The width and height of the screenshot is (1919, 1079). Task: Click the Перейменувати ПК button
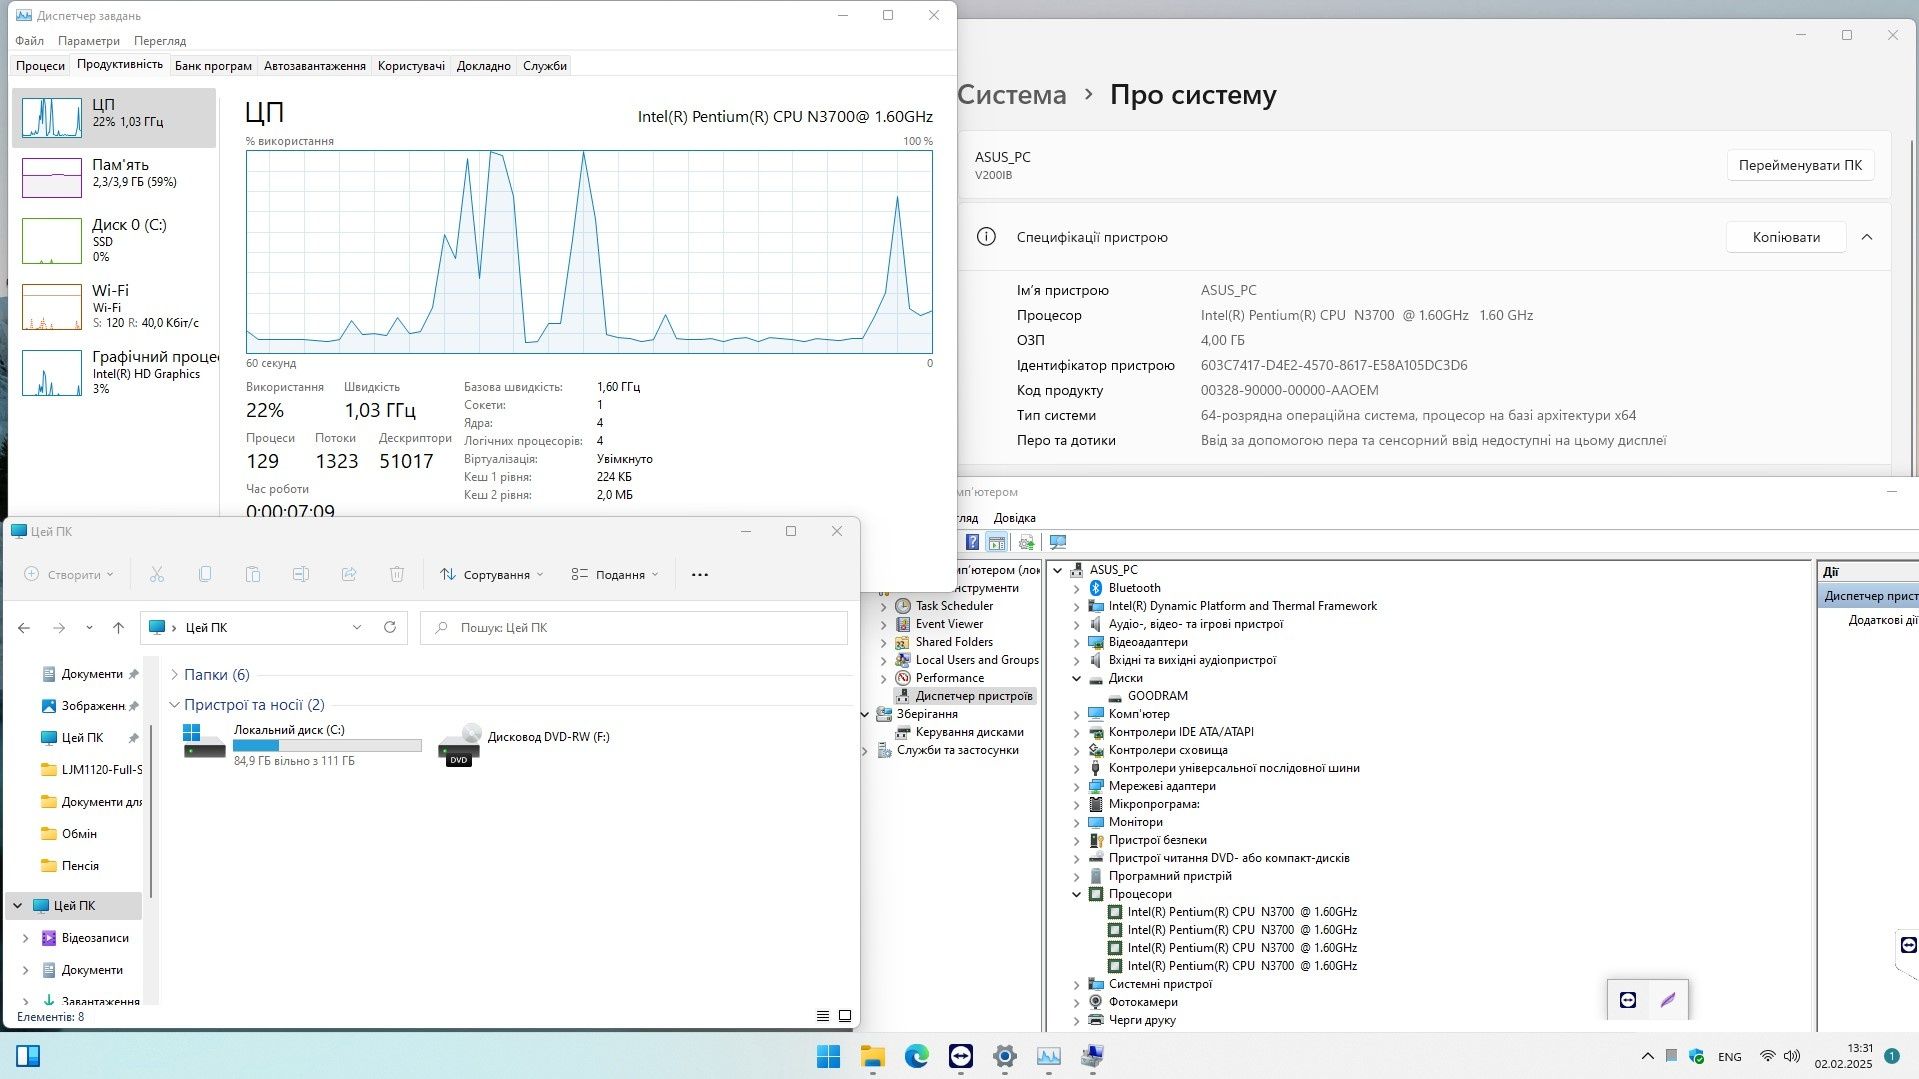(x=1800, y=165)
